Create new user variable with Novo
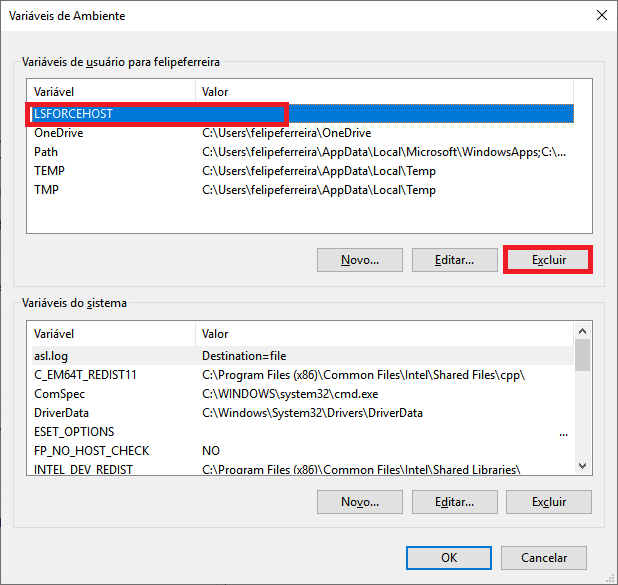Viewport: 618px width, 585px height. [x=359, y=260]
